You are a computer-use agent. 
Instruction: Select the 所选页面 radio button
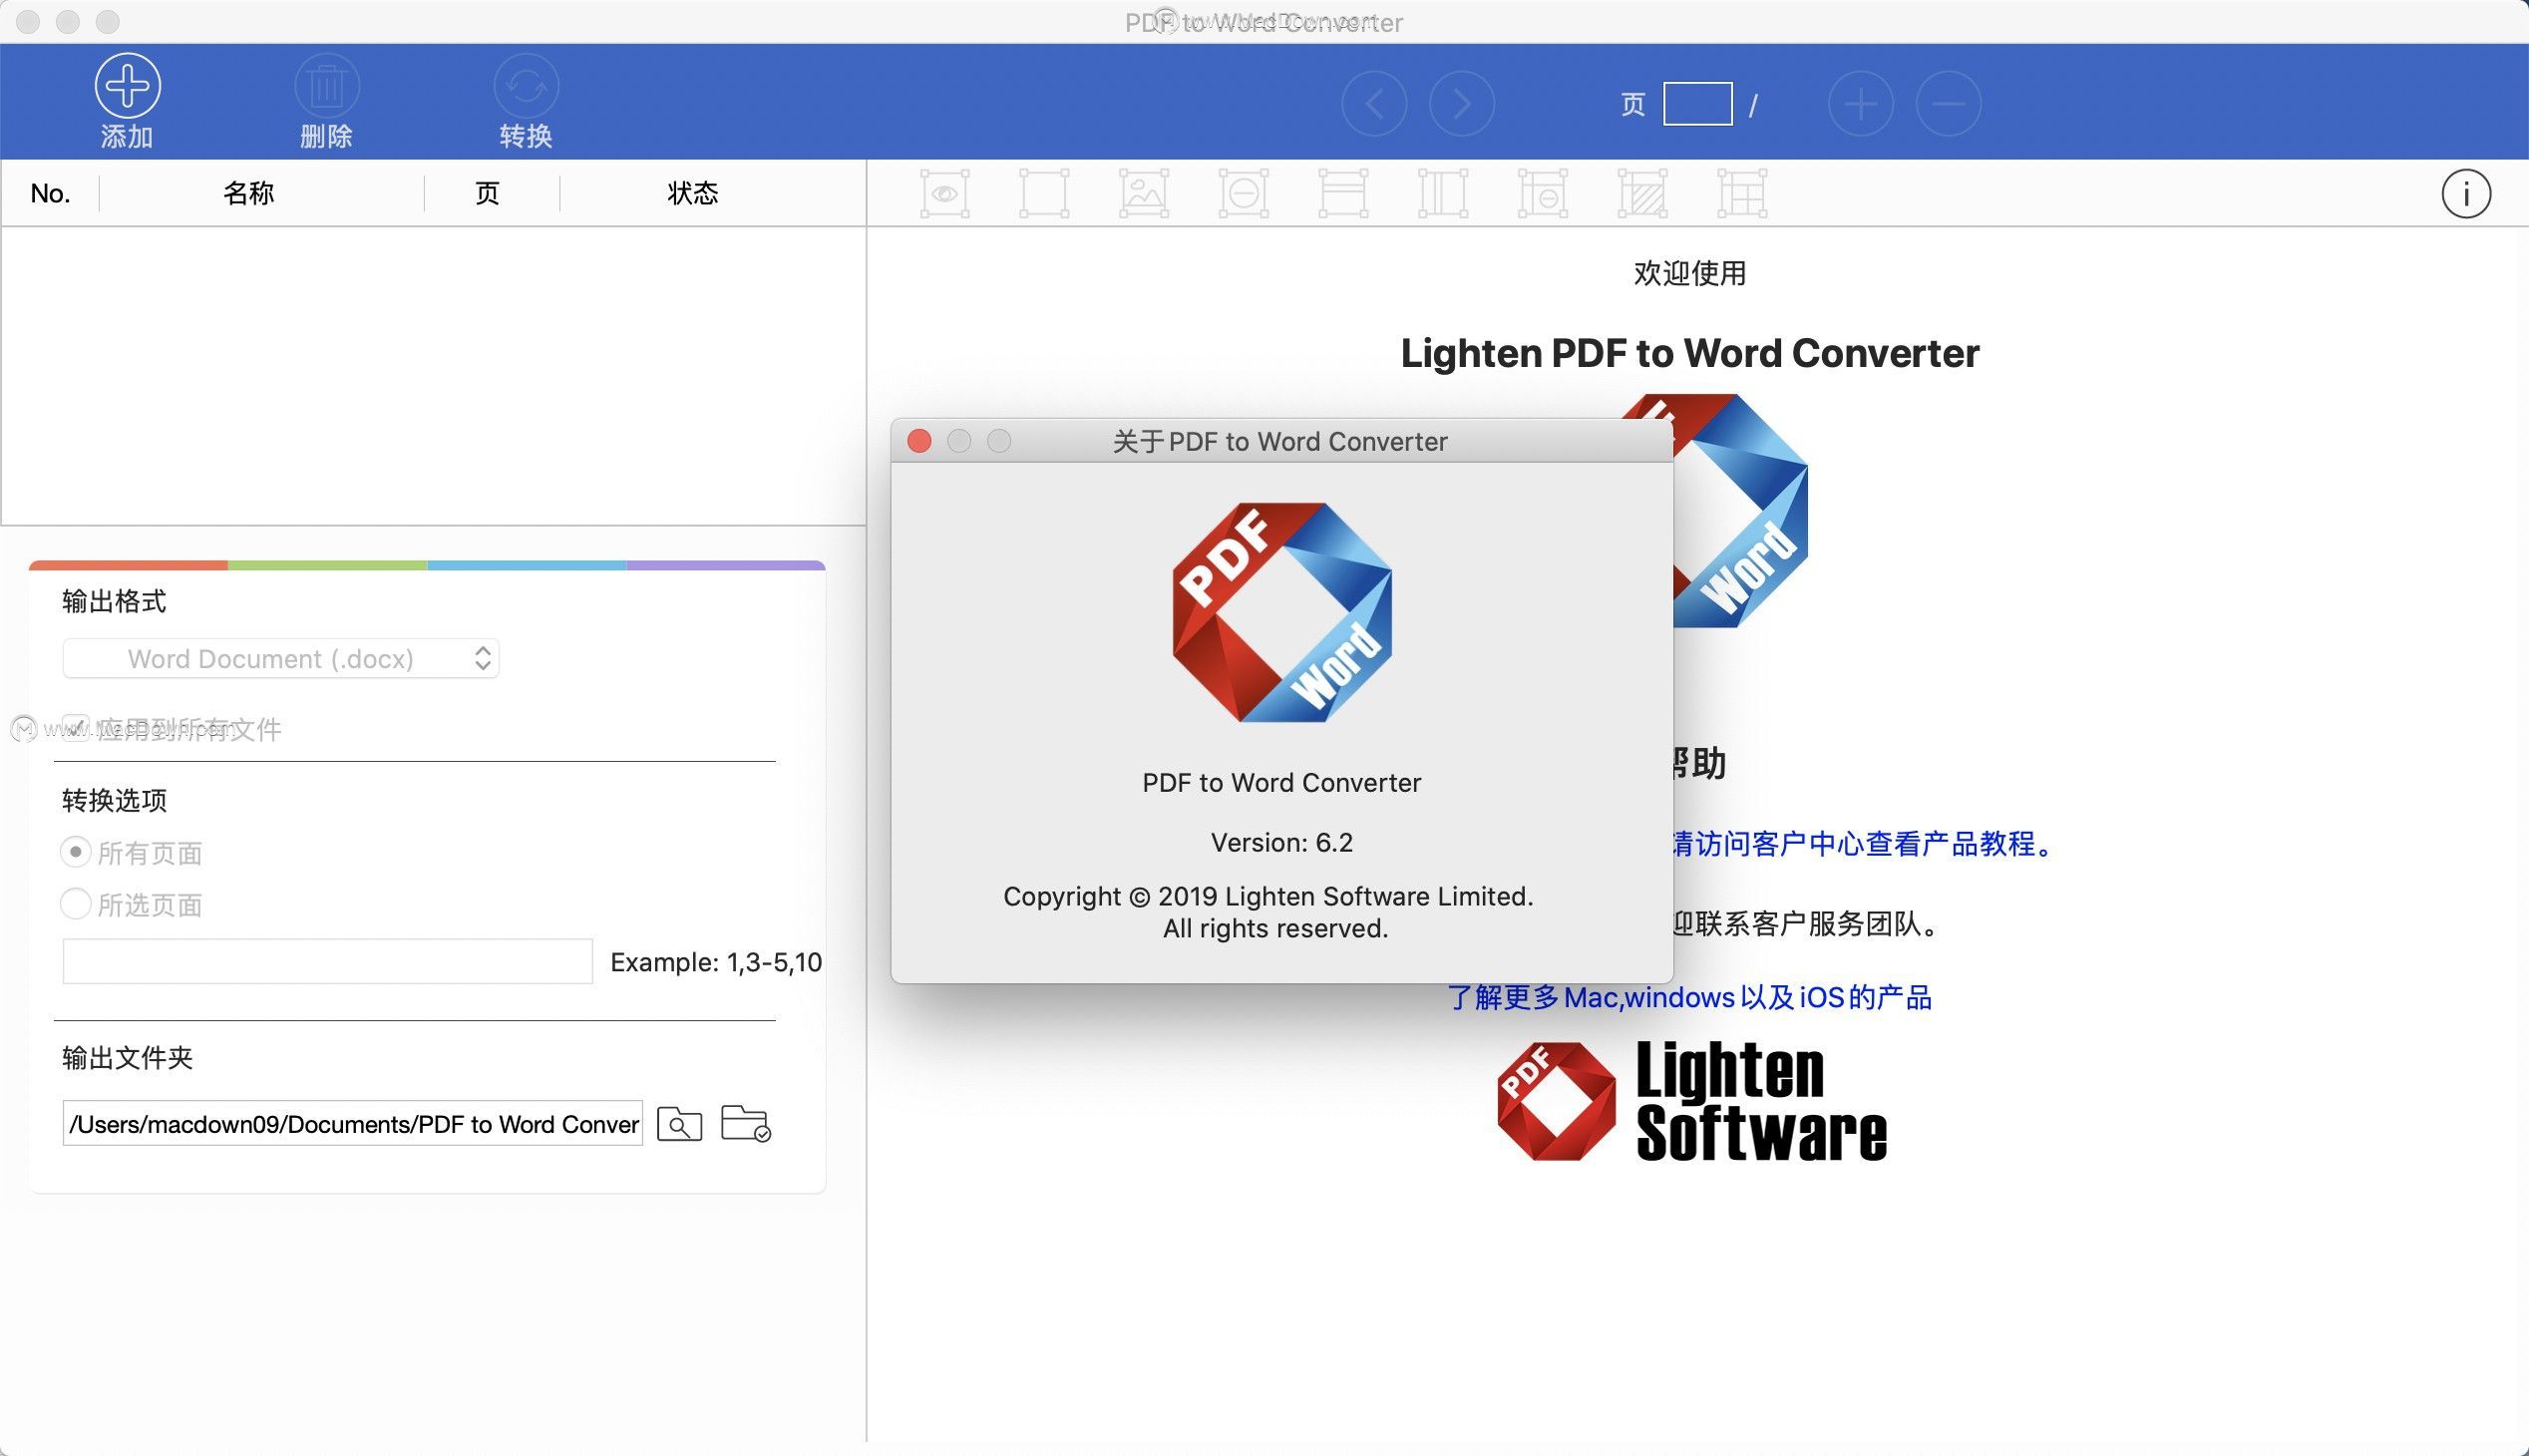click(75, 904)
